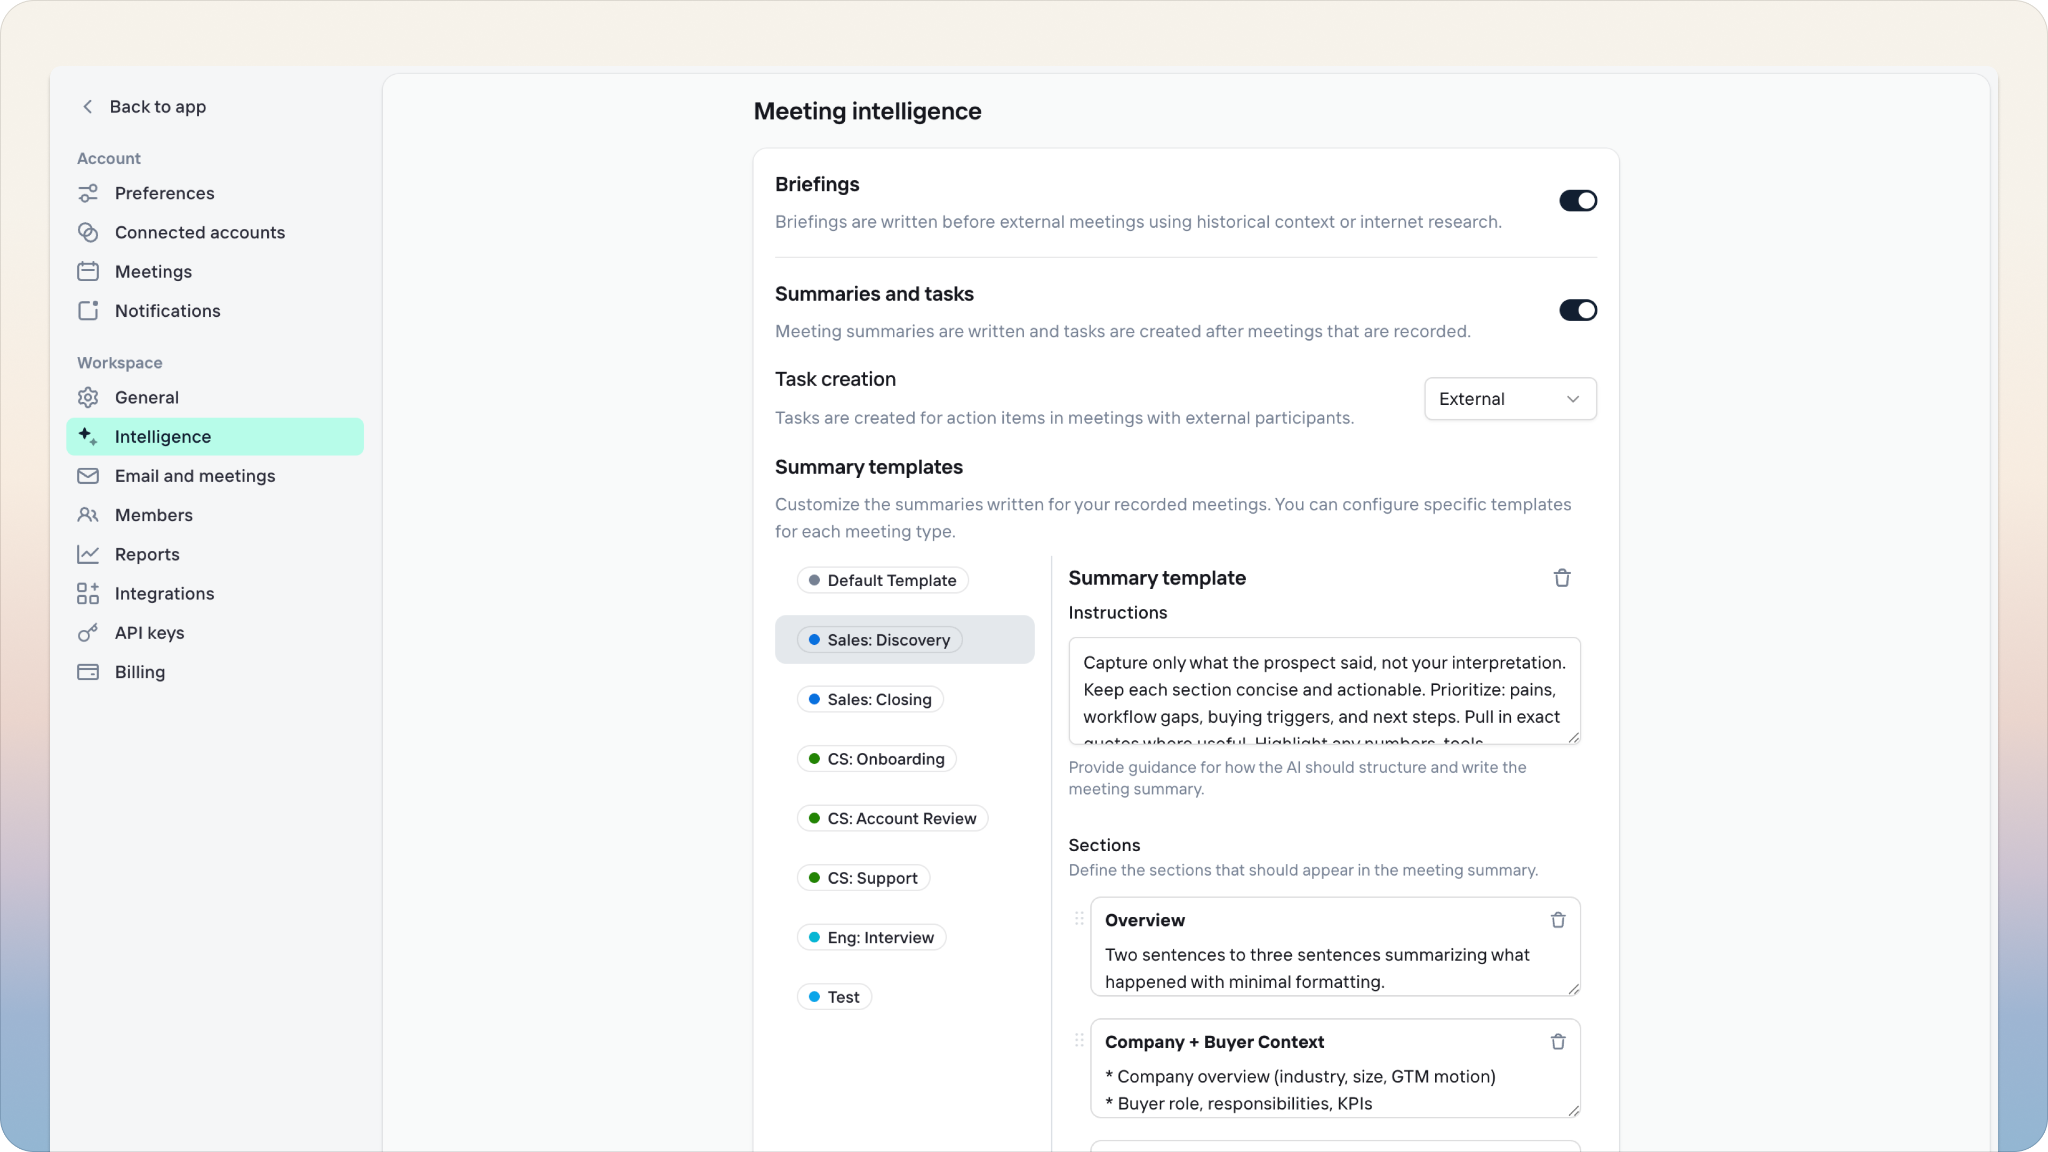2048x1152 pixels.
Task: Click the Company + Buyer Context resize handle
Action: (1574, 1111)
